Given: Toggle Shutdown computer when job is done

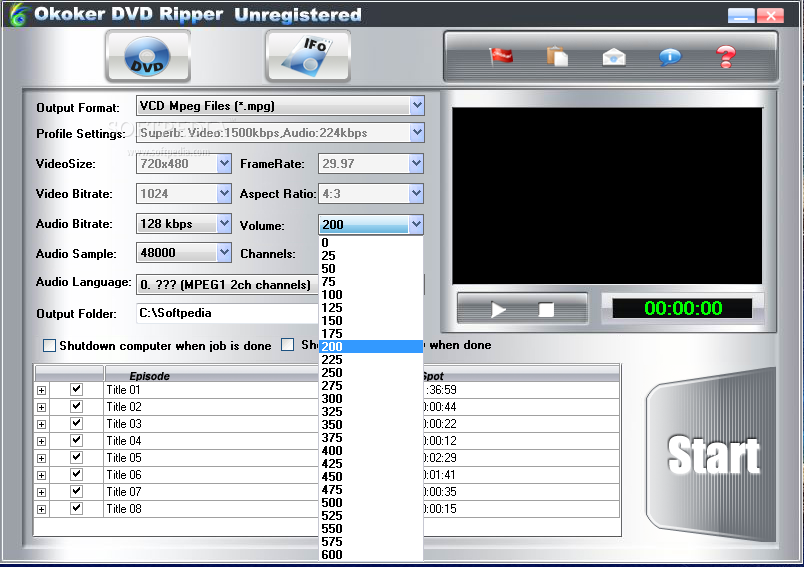Looking at the screenshot, I should click(49, 346).
